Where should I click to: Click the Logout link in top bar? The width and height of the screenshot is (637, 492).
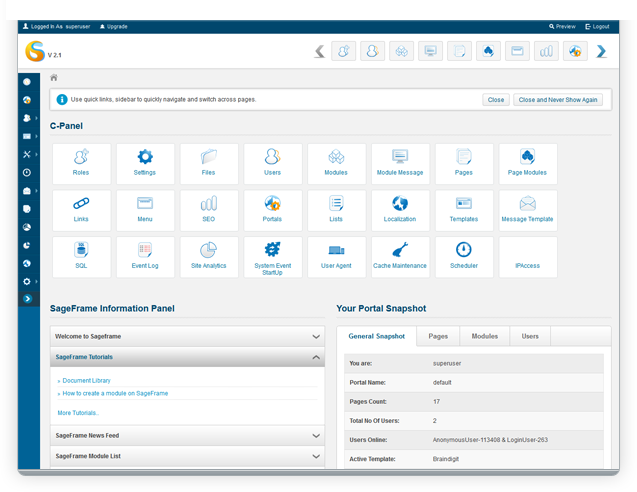[x=597, y=26]
